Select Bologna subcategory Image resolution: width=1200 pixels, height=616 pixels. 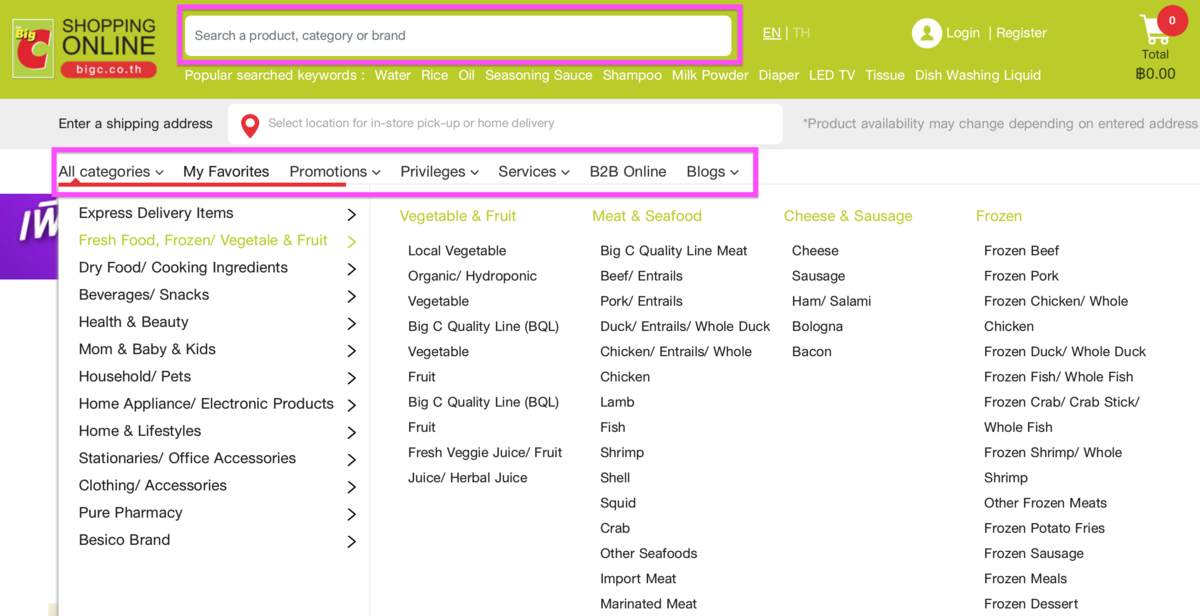coord(817,327)
